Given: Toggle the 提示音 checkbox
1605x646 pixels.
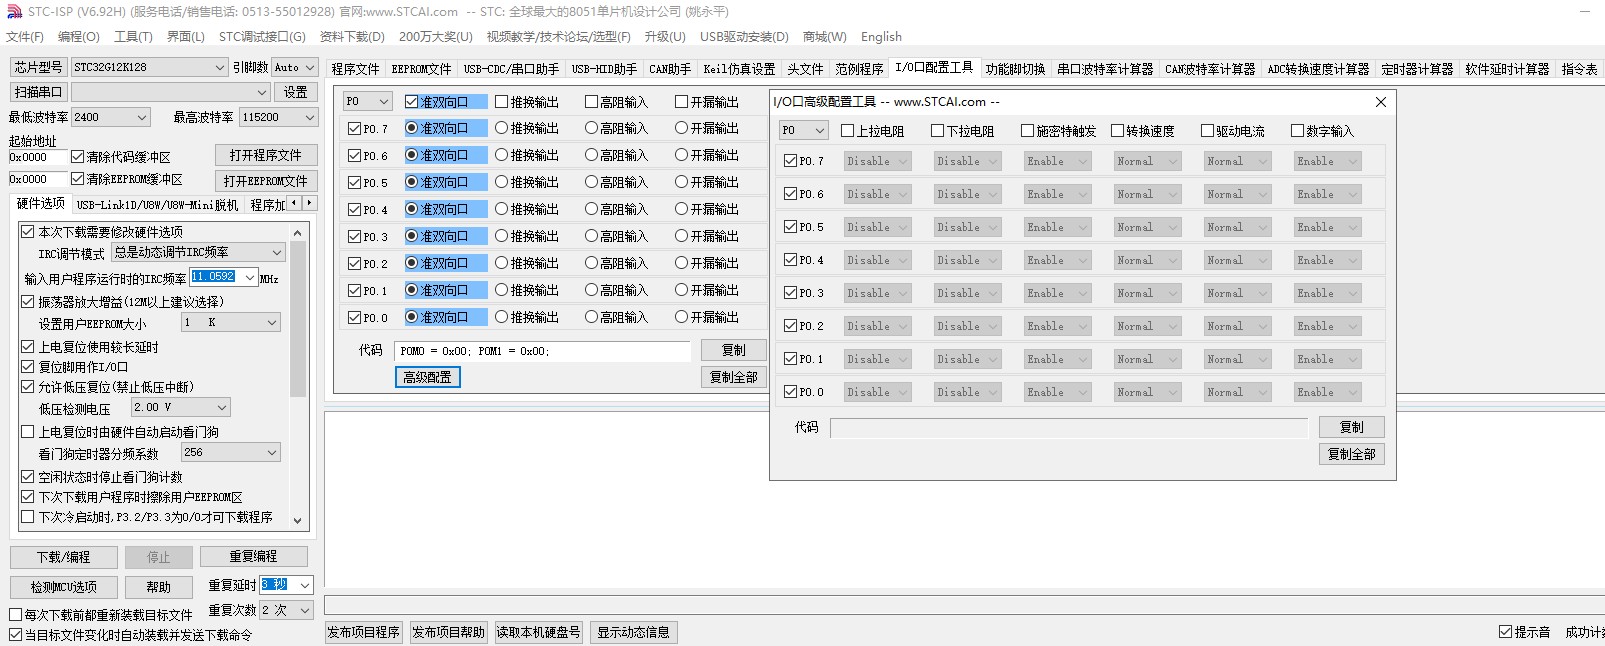Looking at the screenshot, I should [1505, 631].
